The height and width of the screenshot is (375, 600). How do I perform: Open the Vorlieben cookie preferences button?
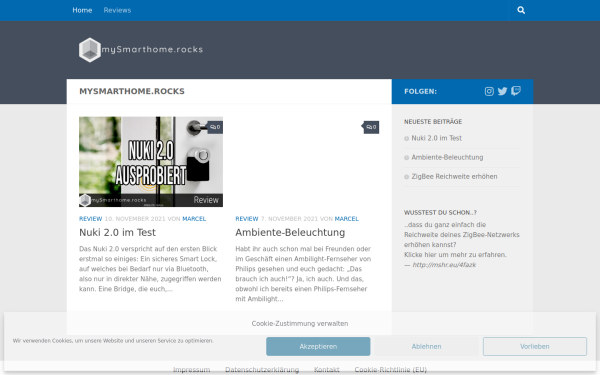[535, 346]
